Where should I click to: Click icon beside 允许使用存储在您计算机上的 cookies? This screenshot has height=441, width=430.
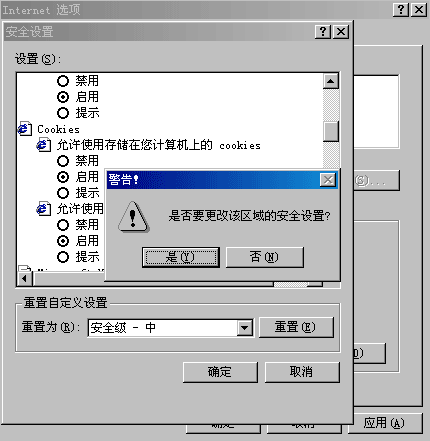[44, 145]
